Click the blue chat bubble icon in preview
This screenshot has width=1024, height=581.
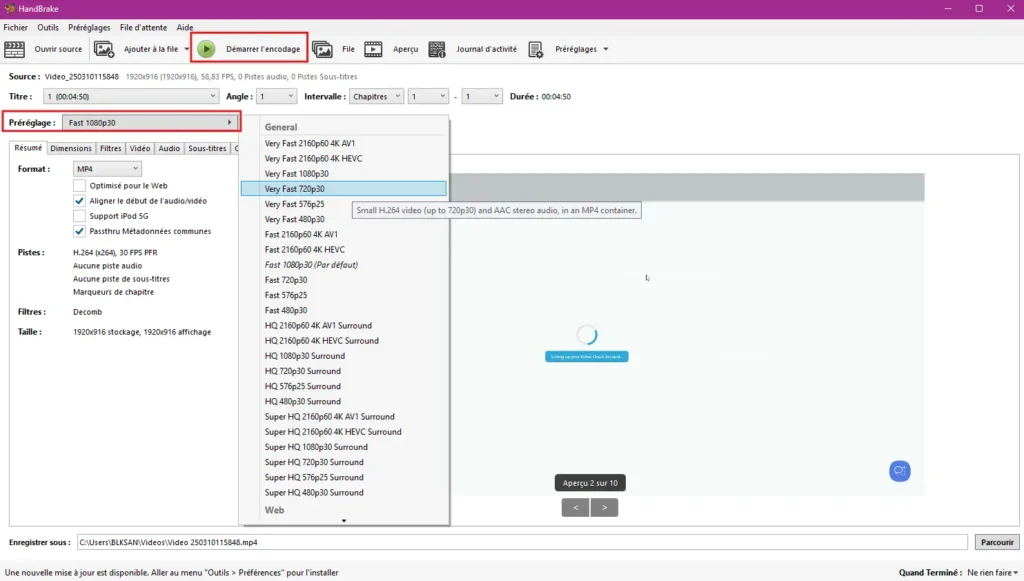[x=899, y=471]
